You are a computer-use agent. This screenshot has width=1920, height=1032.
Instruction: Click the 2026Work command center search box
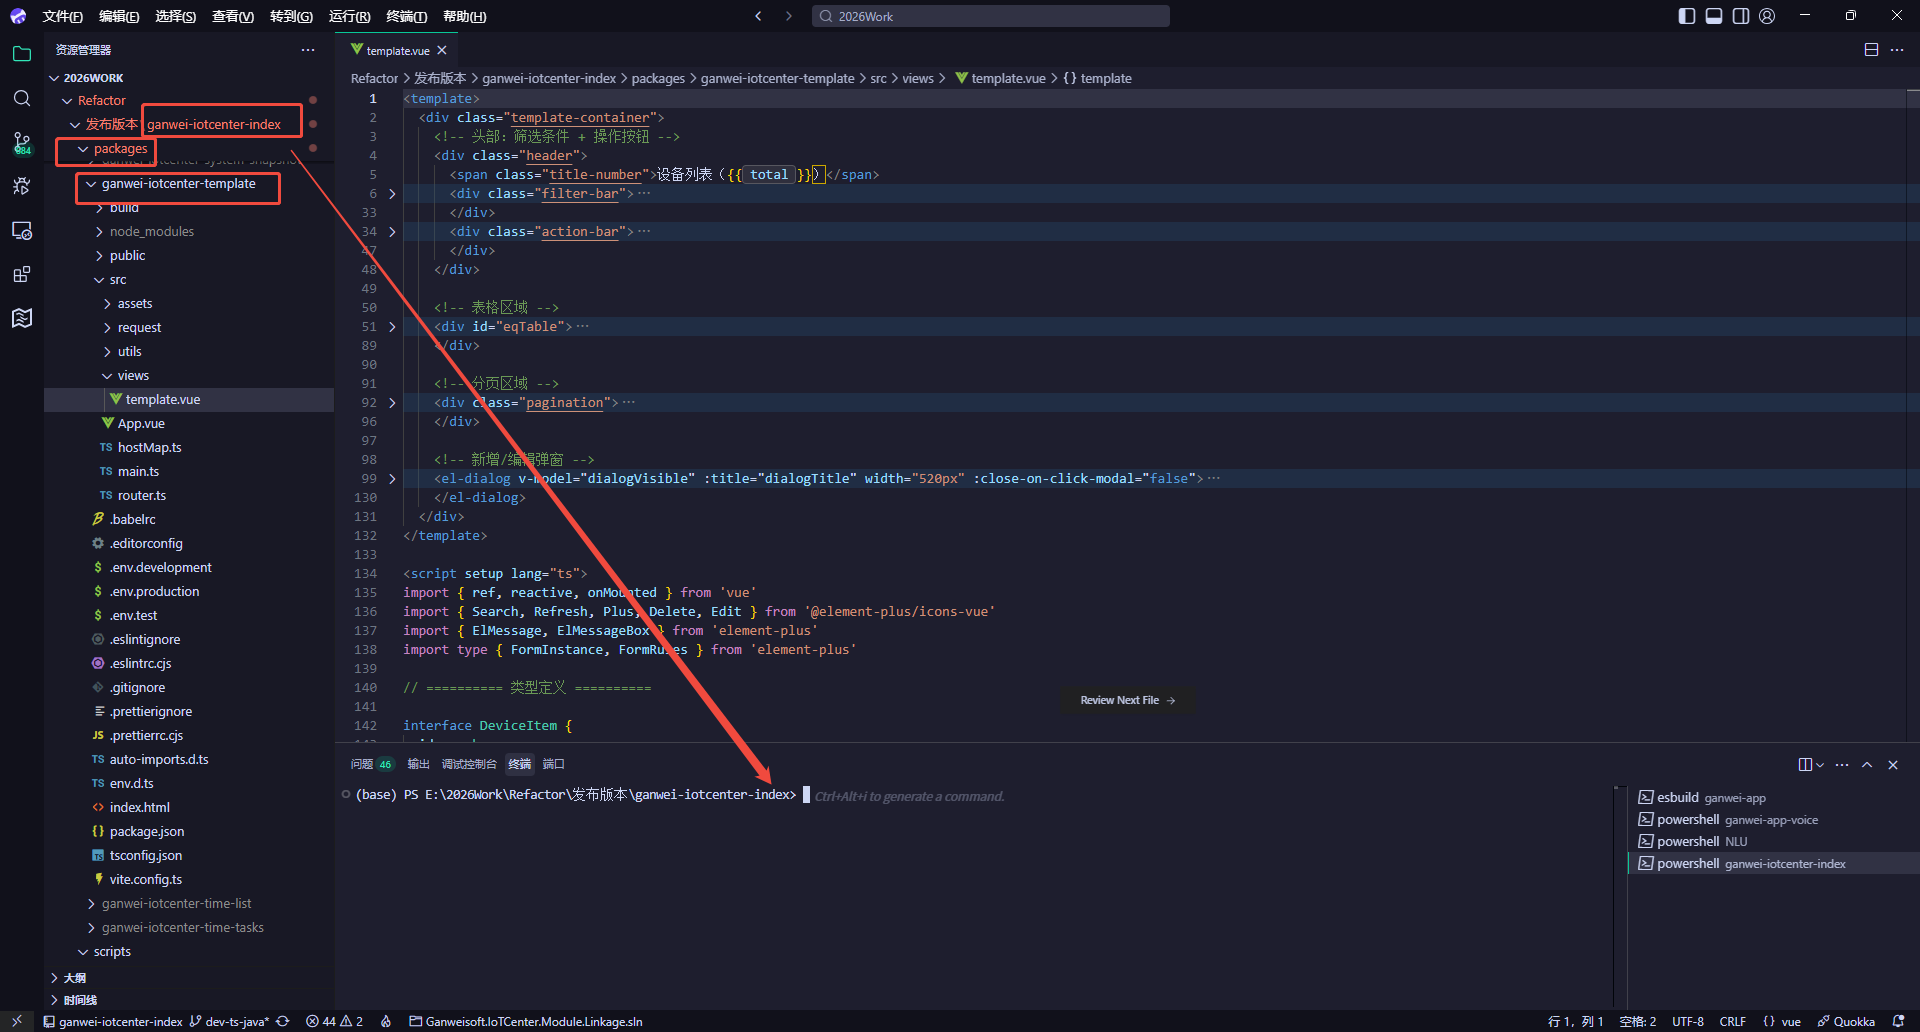pos(990,16)
